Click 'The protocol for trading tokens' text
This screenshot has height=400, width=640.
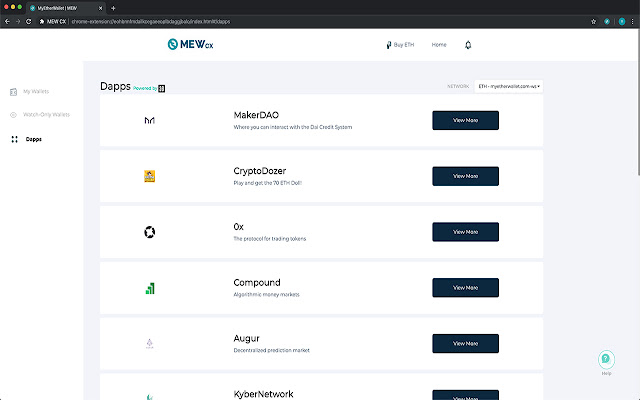pos(269,239)
